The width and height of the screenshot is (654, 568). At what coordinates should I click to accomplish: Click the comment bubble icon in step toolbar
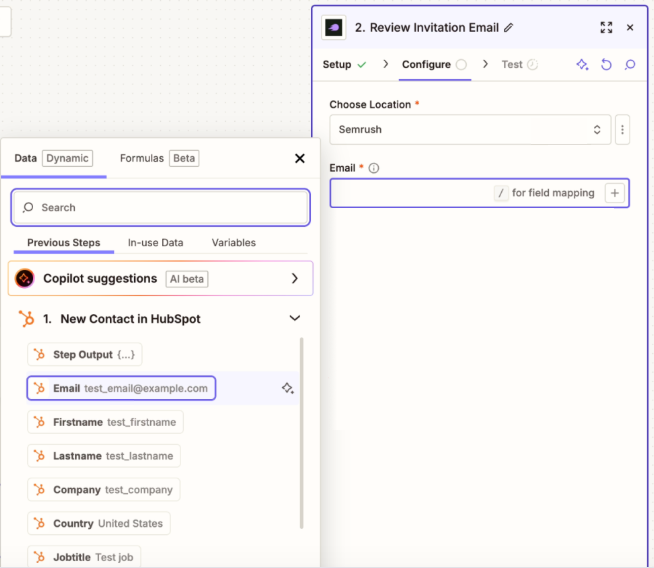[x=630, y=65]
